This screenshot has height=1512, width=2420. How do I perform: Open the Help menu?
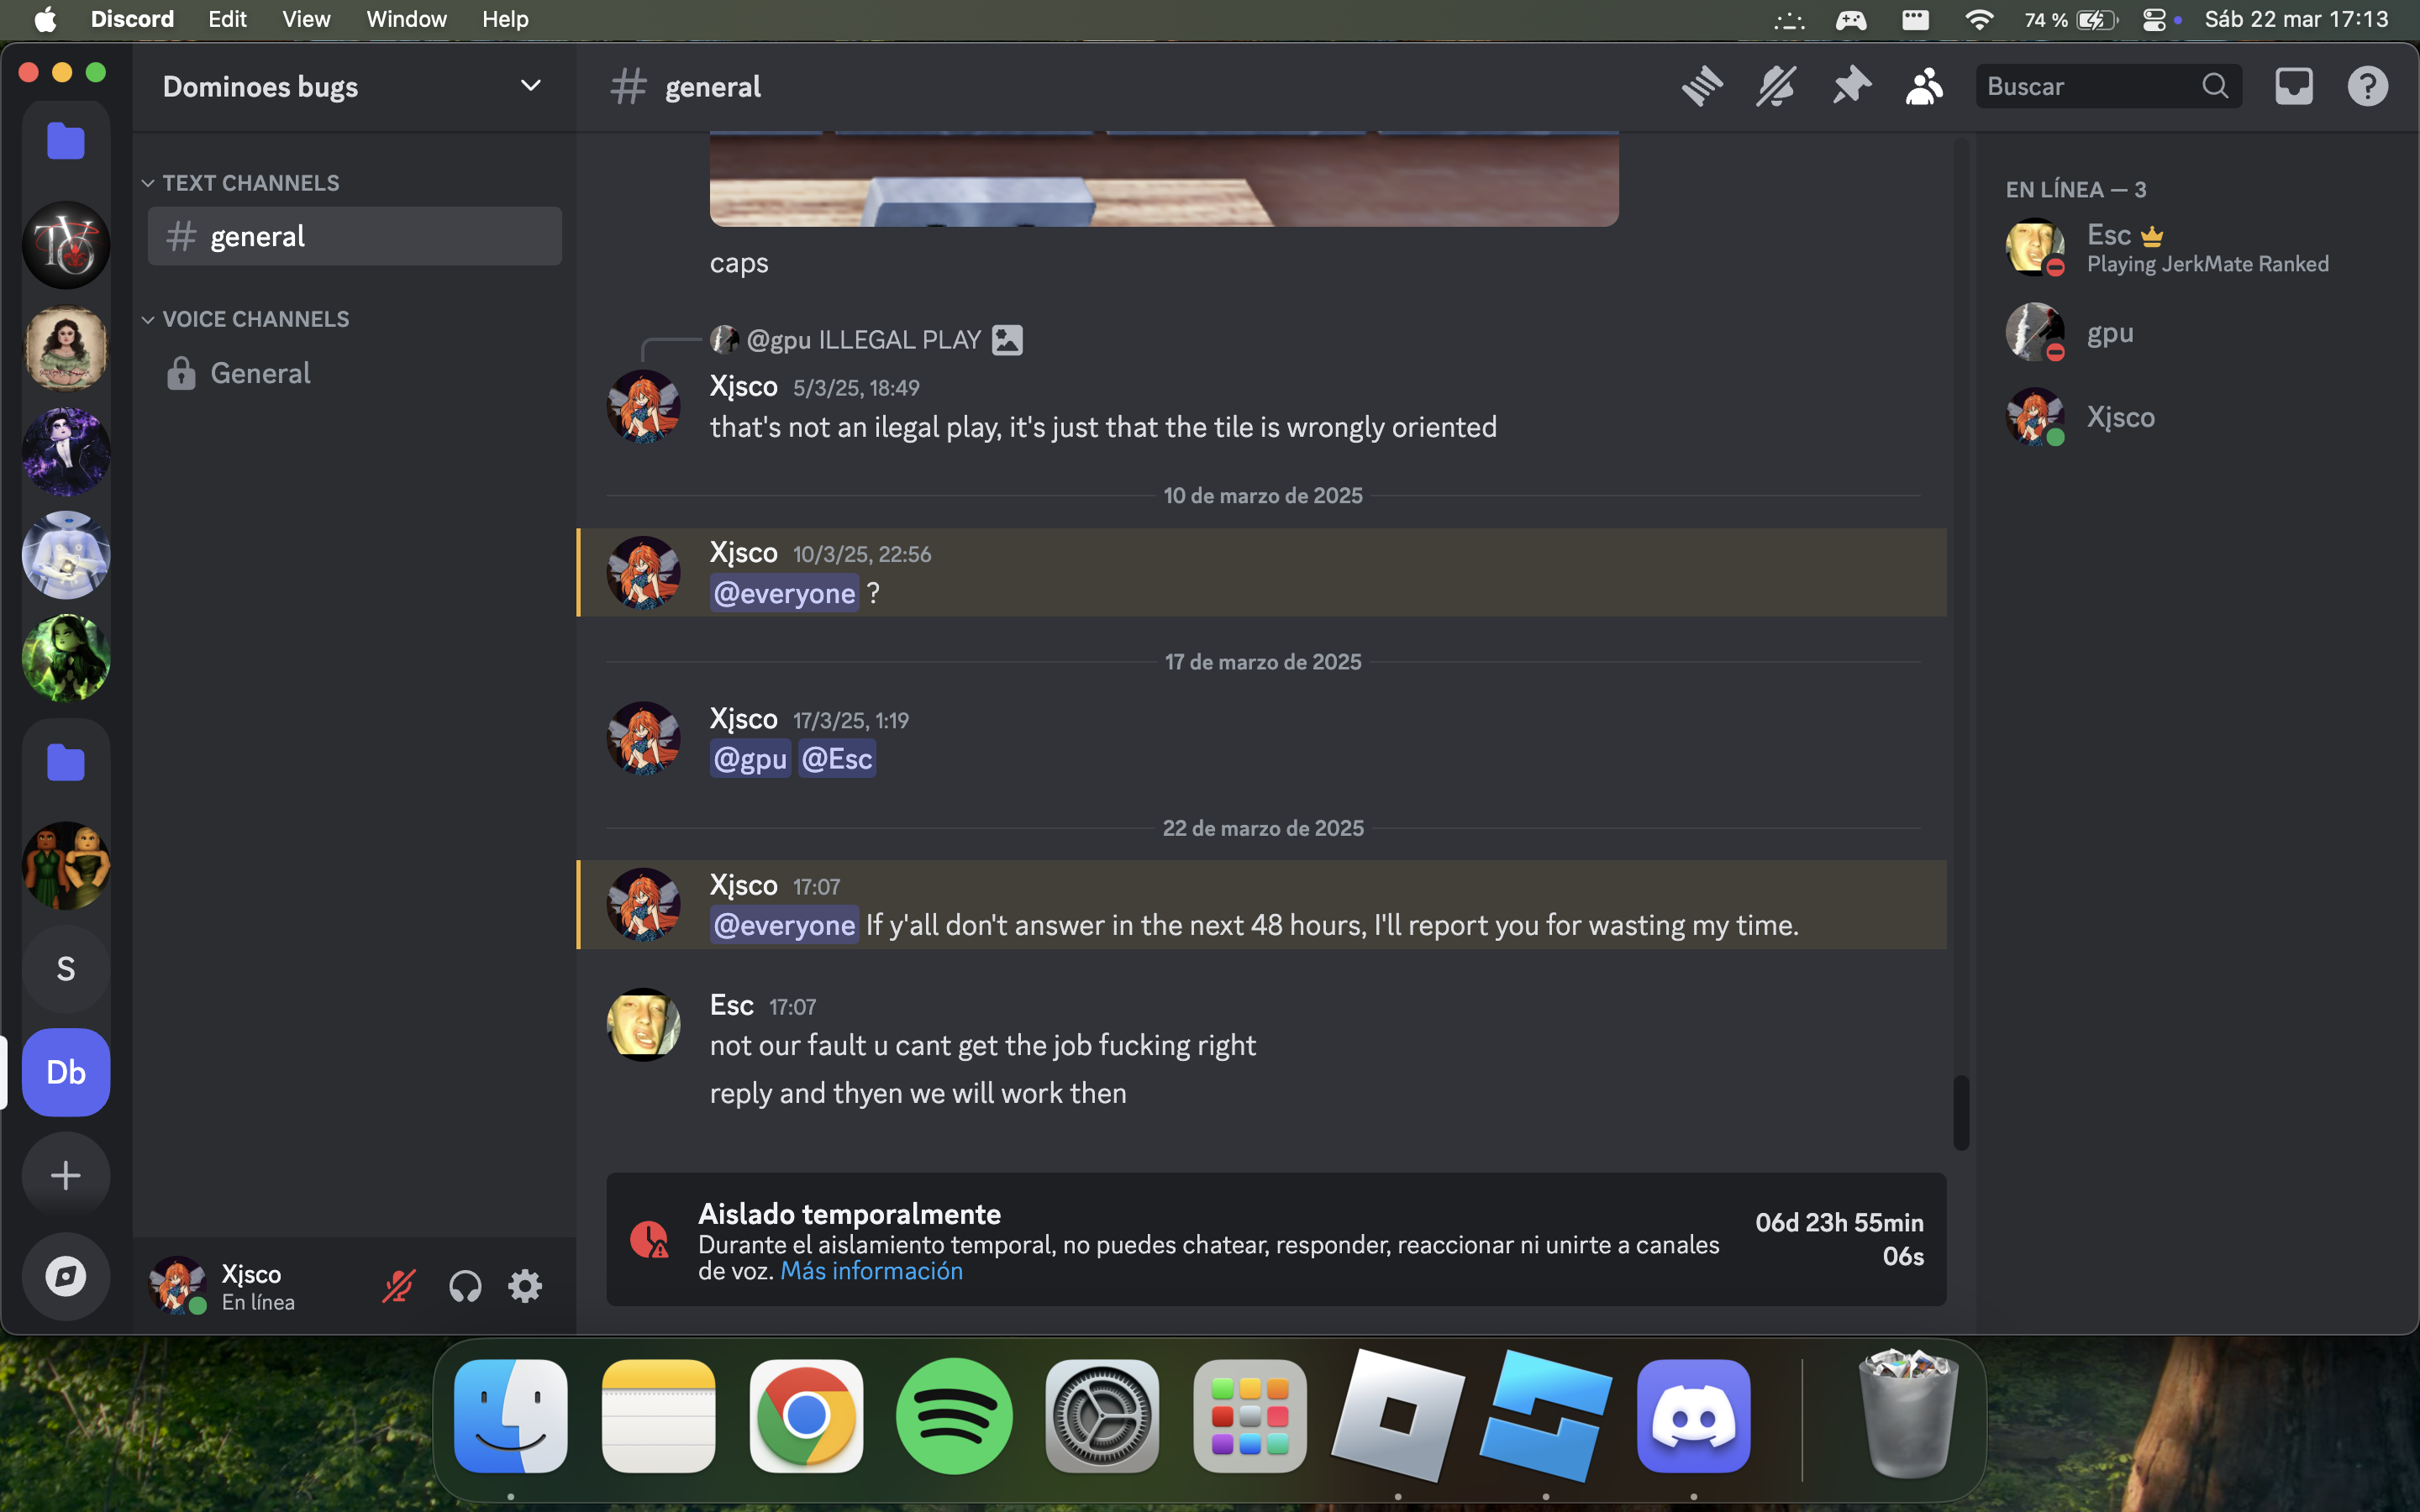coord(505,19)
